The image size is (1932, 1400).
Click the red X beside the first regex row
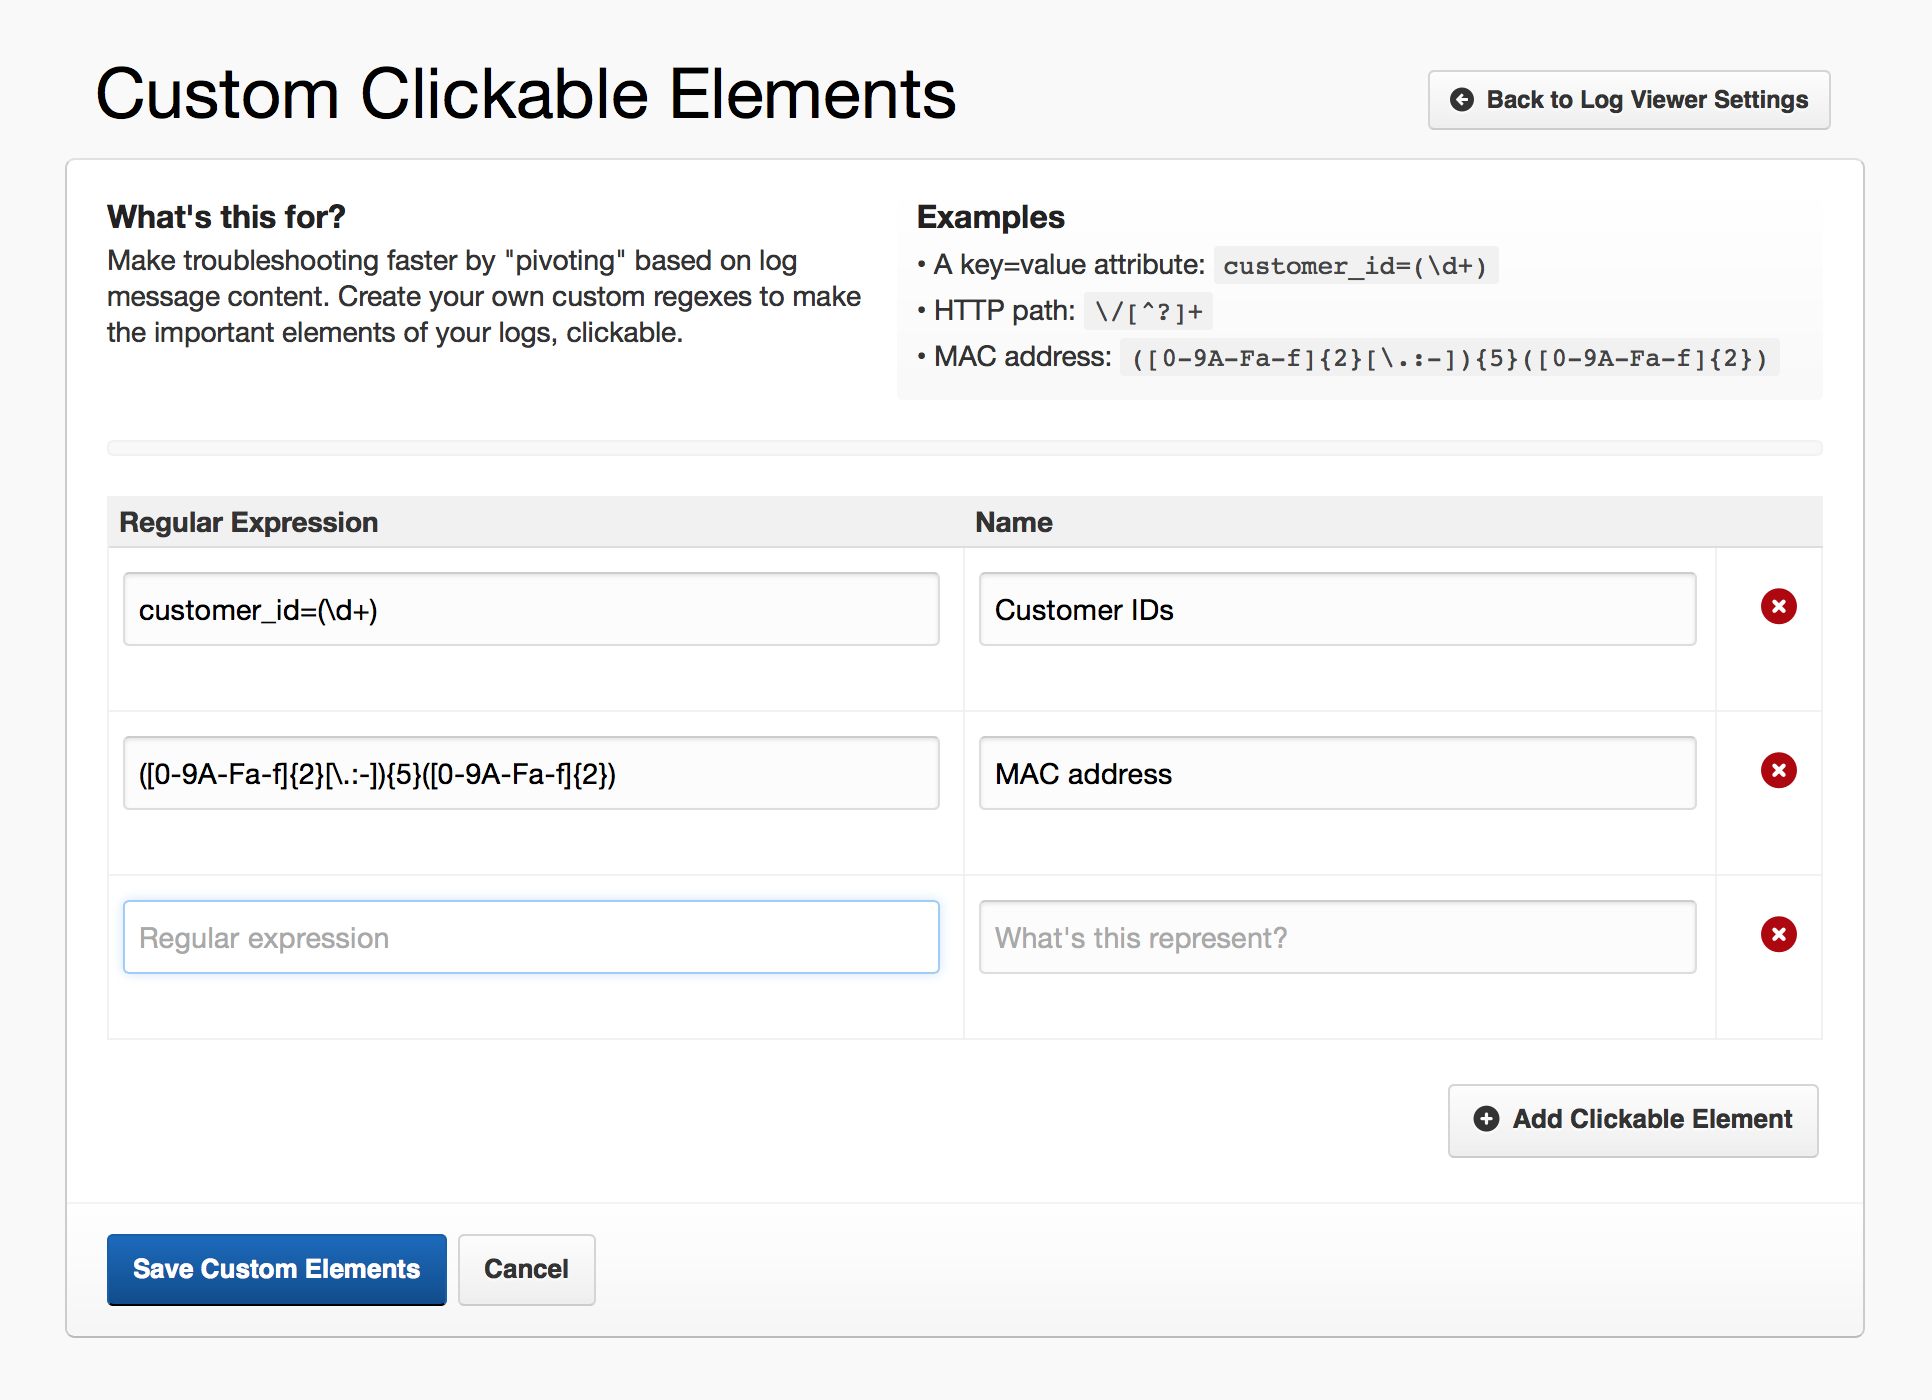[1779, 606]
